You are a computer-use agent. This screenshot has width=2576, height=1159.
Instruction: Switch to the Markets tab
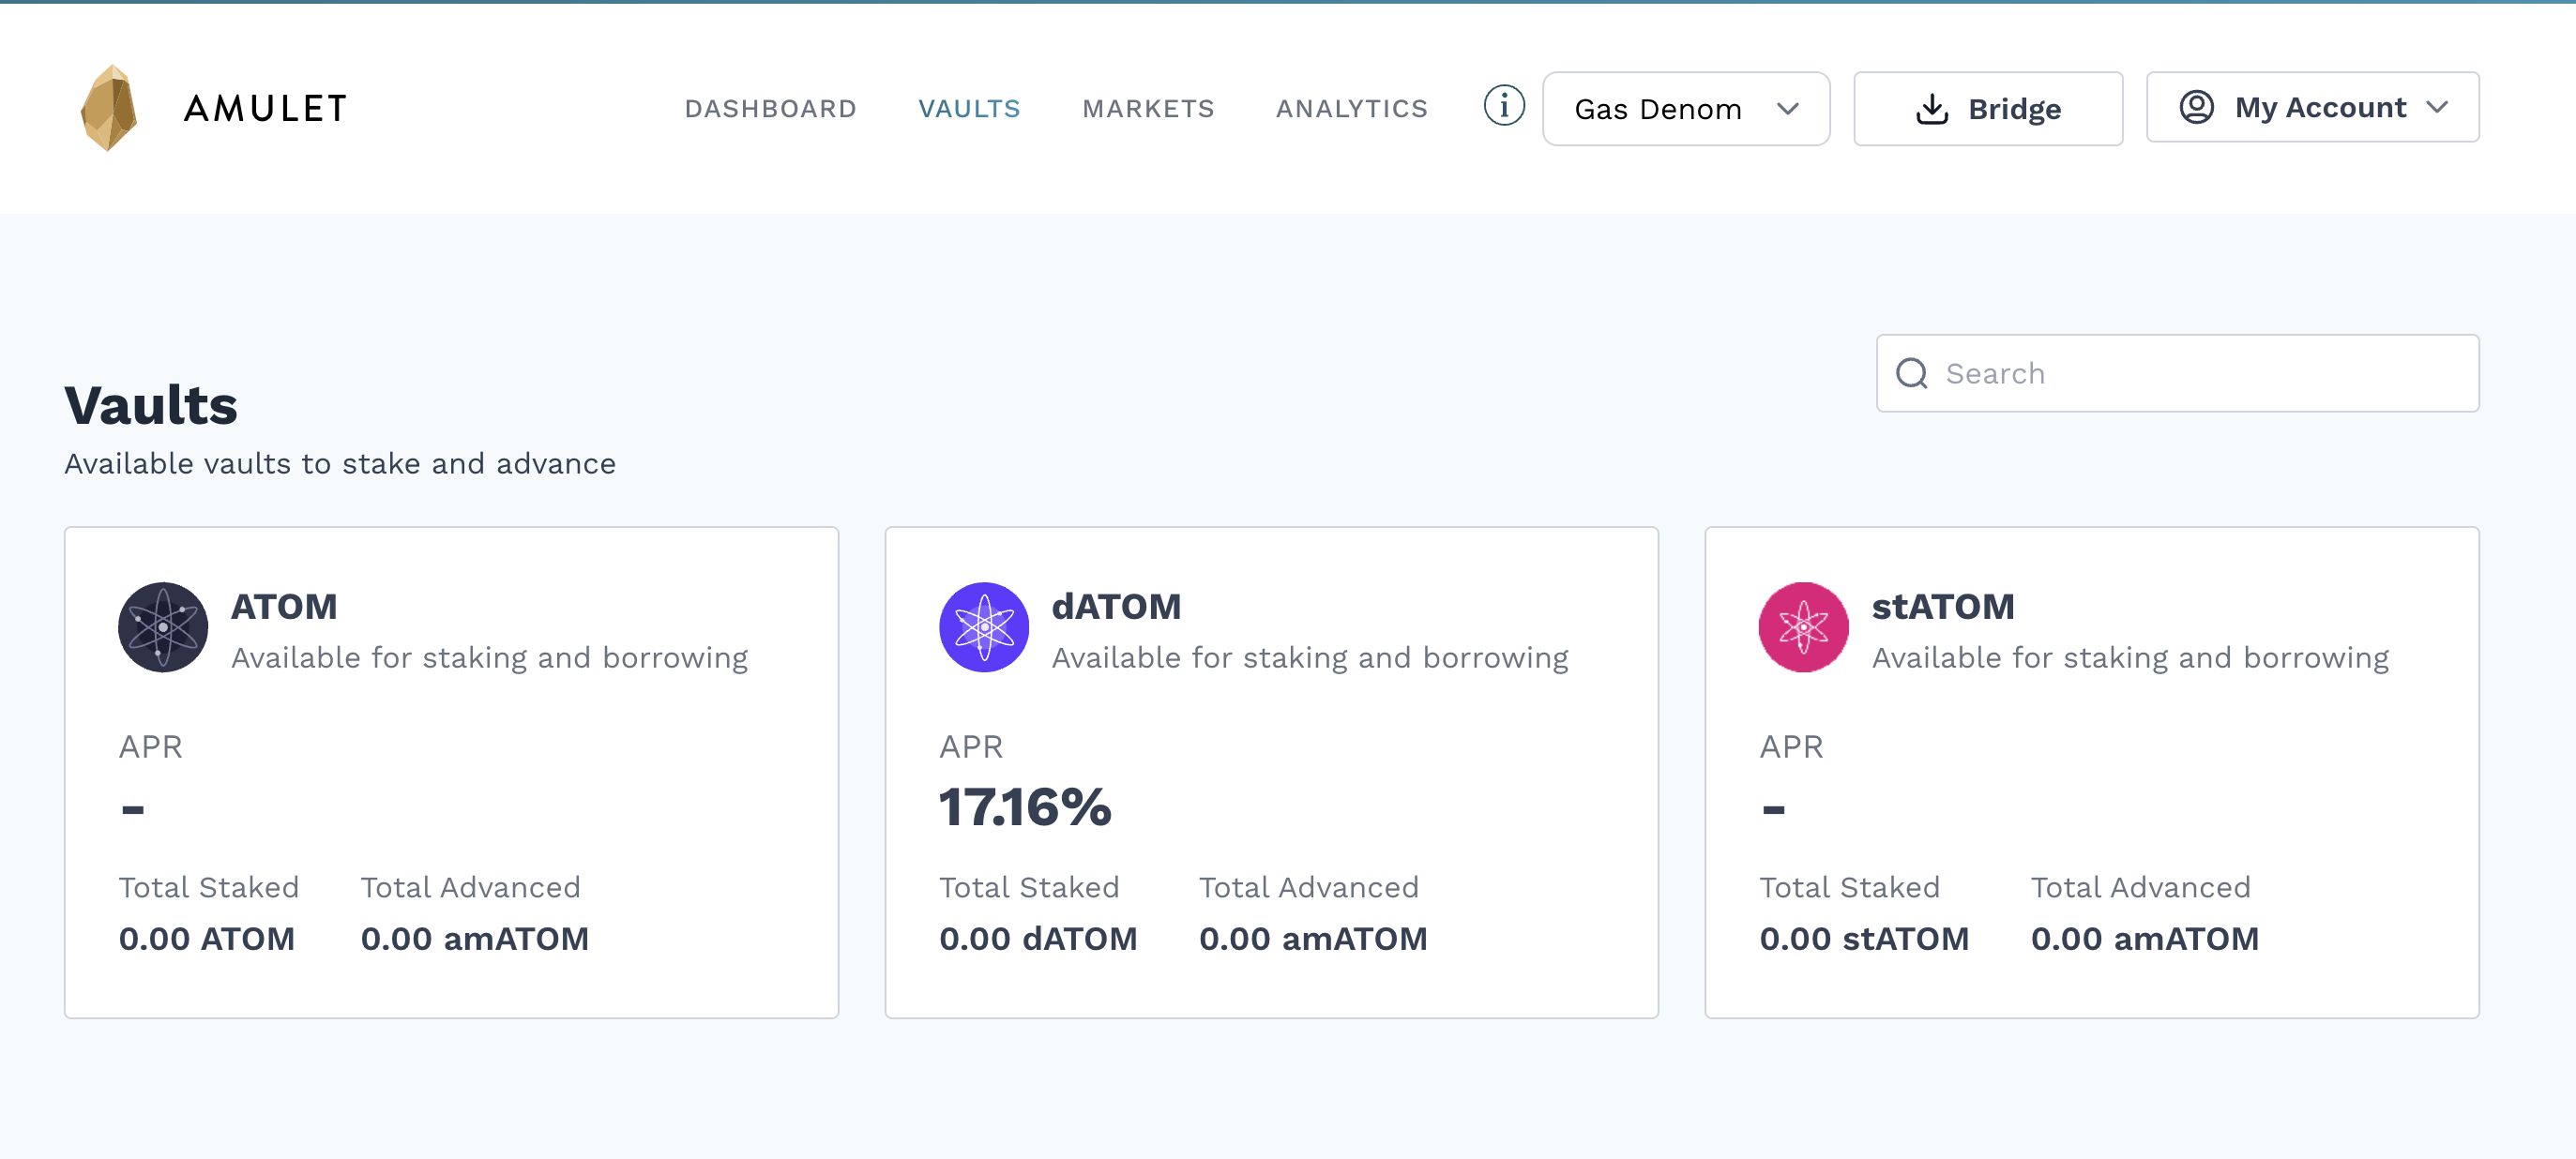[1147, 109]
